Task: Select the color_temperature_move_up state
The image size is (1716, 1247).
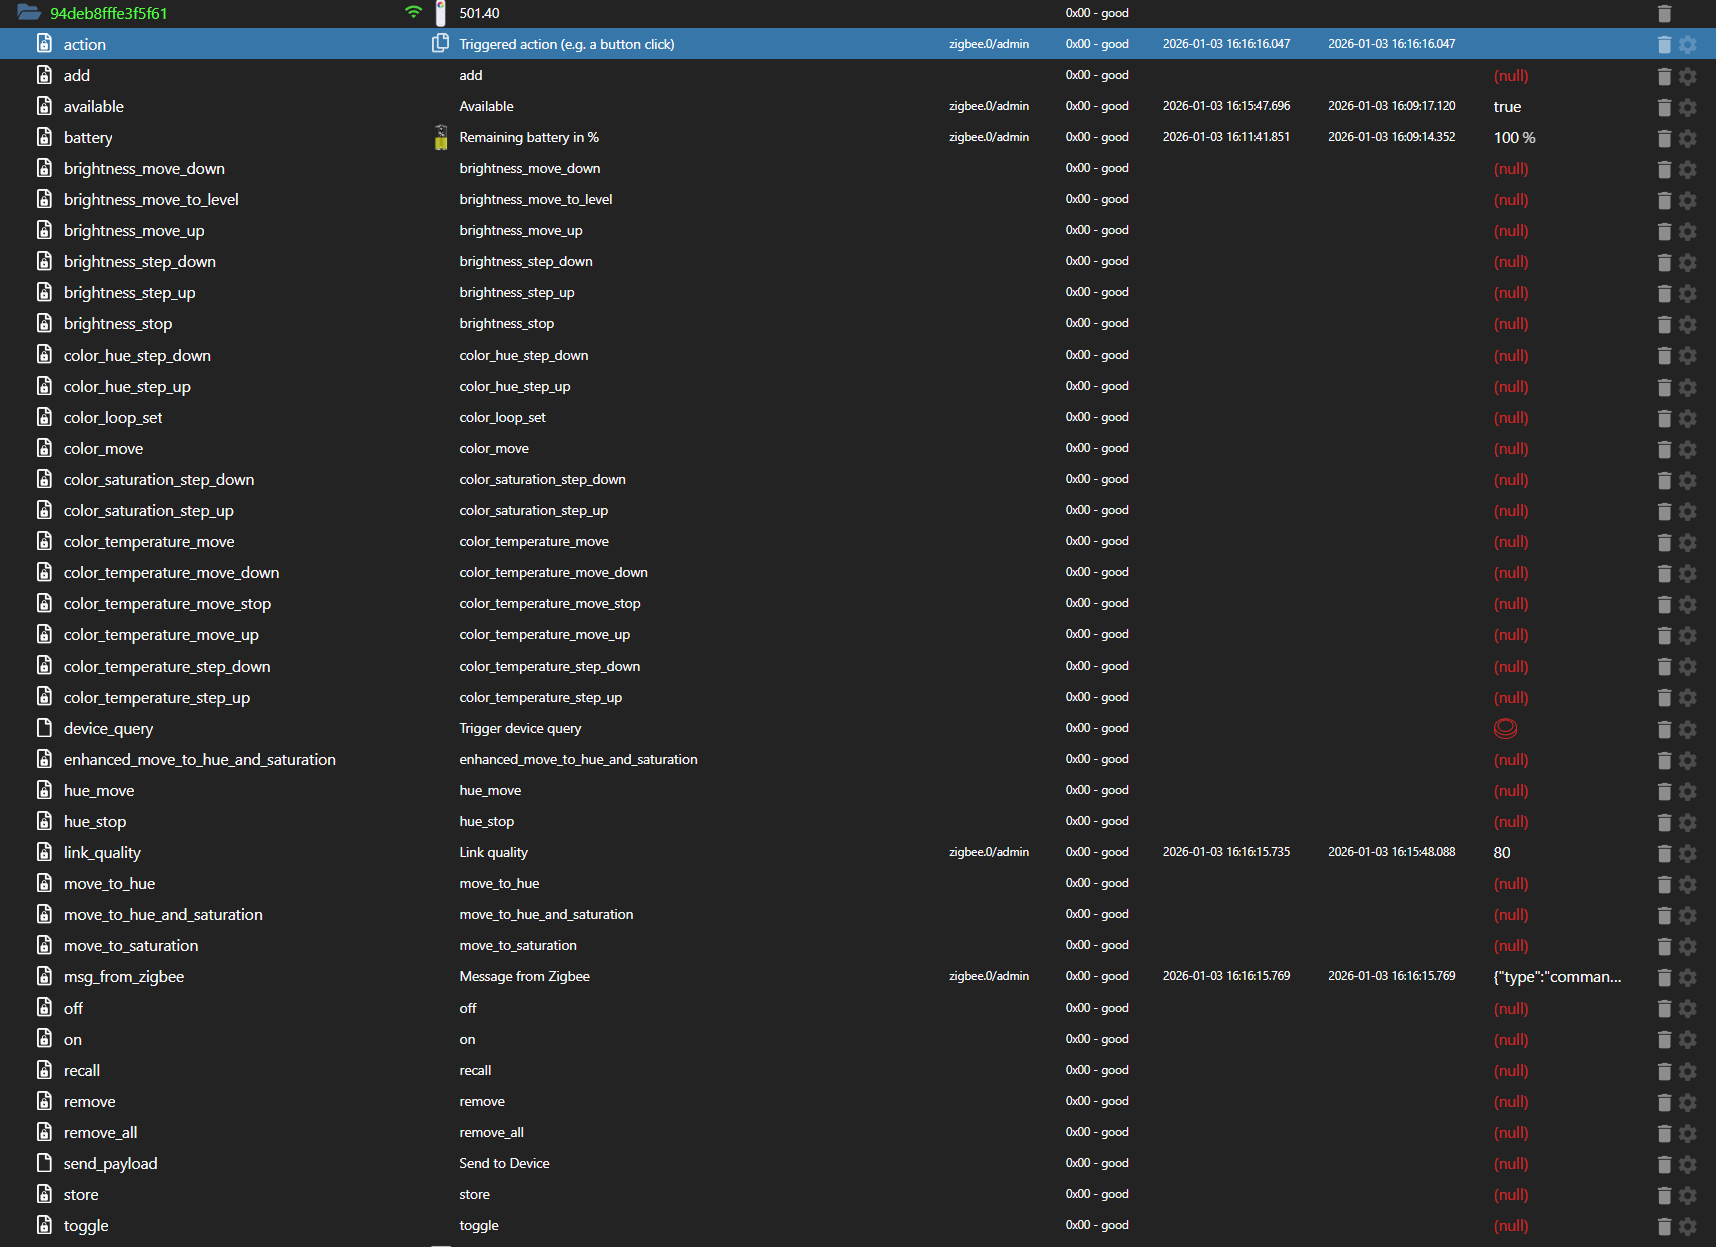Action: [x=161, y=634]
